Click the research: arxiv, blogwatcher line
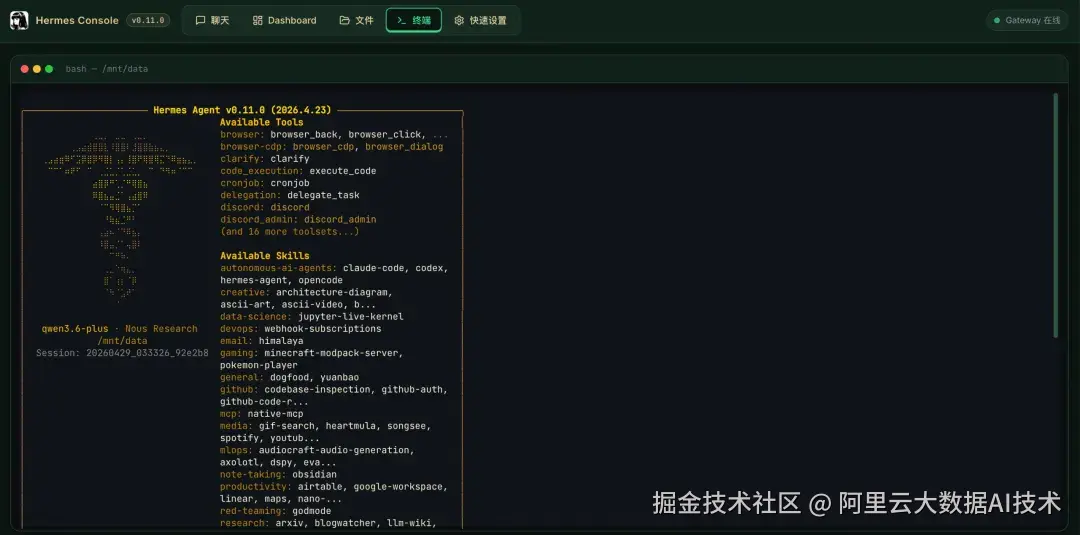The width and height of the screenshot is (1080, 535). coord(329,523)
